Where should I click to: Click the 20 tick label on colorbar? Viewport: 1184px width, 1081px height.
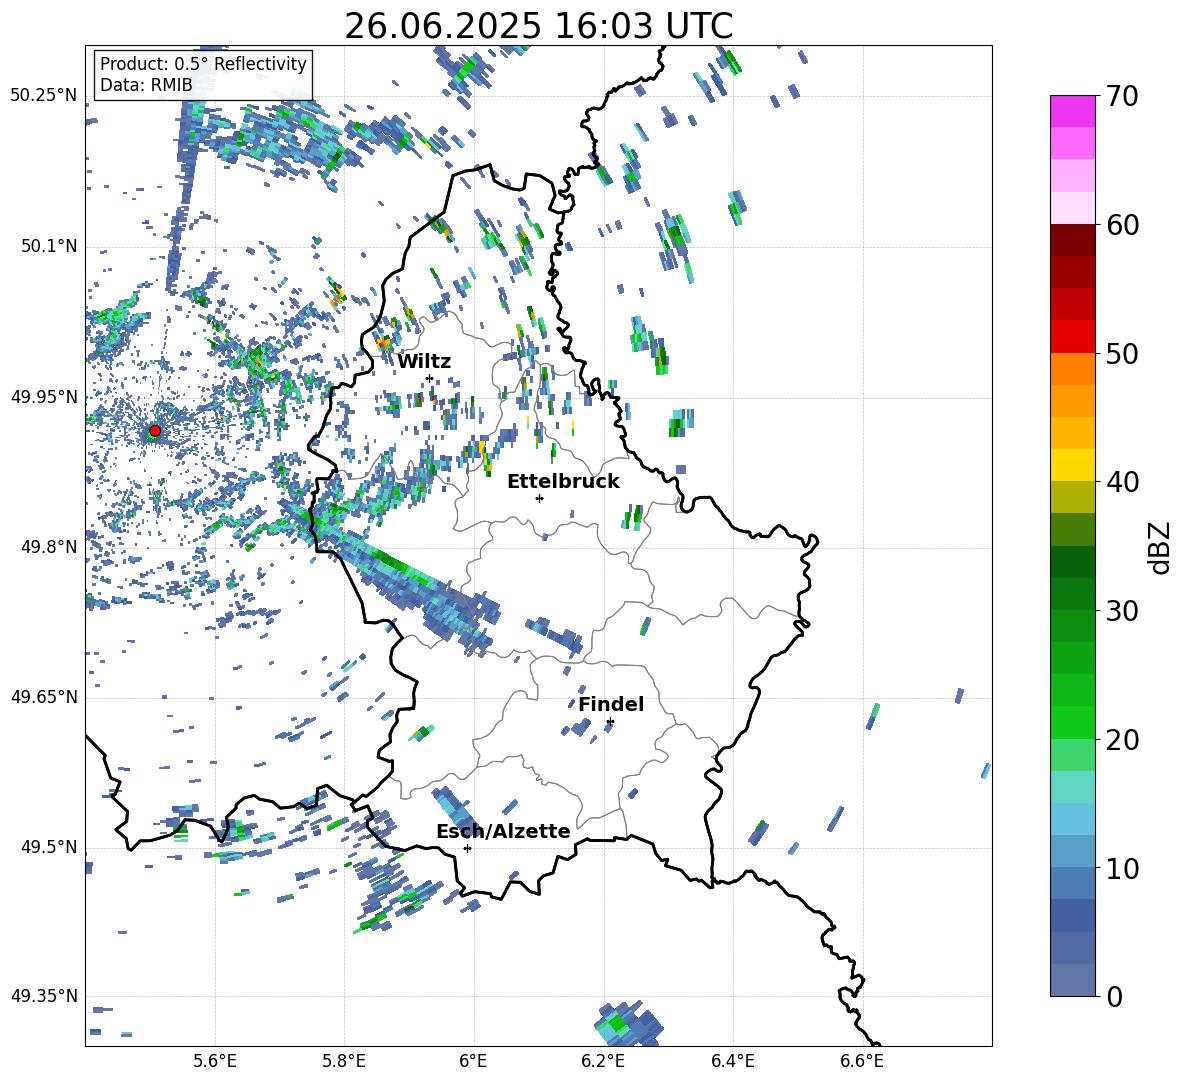(x=1121, y=740)
